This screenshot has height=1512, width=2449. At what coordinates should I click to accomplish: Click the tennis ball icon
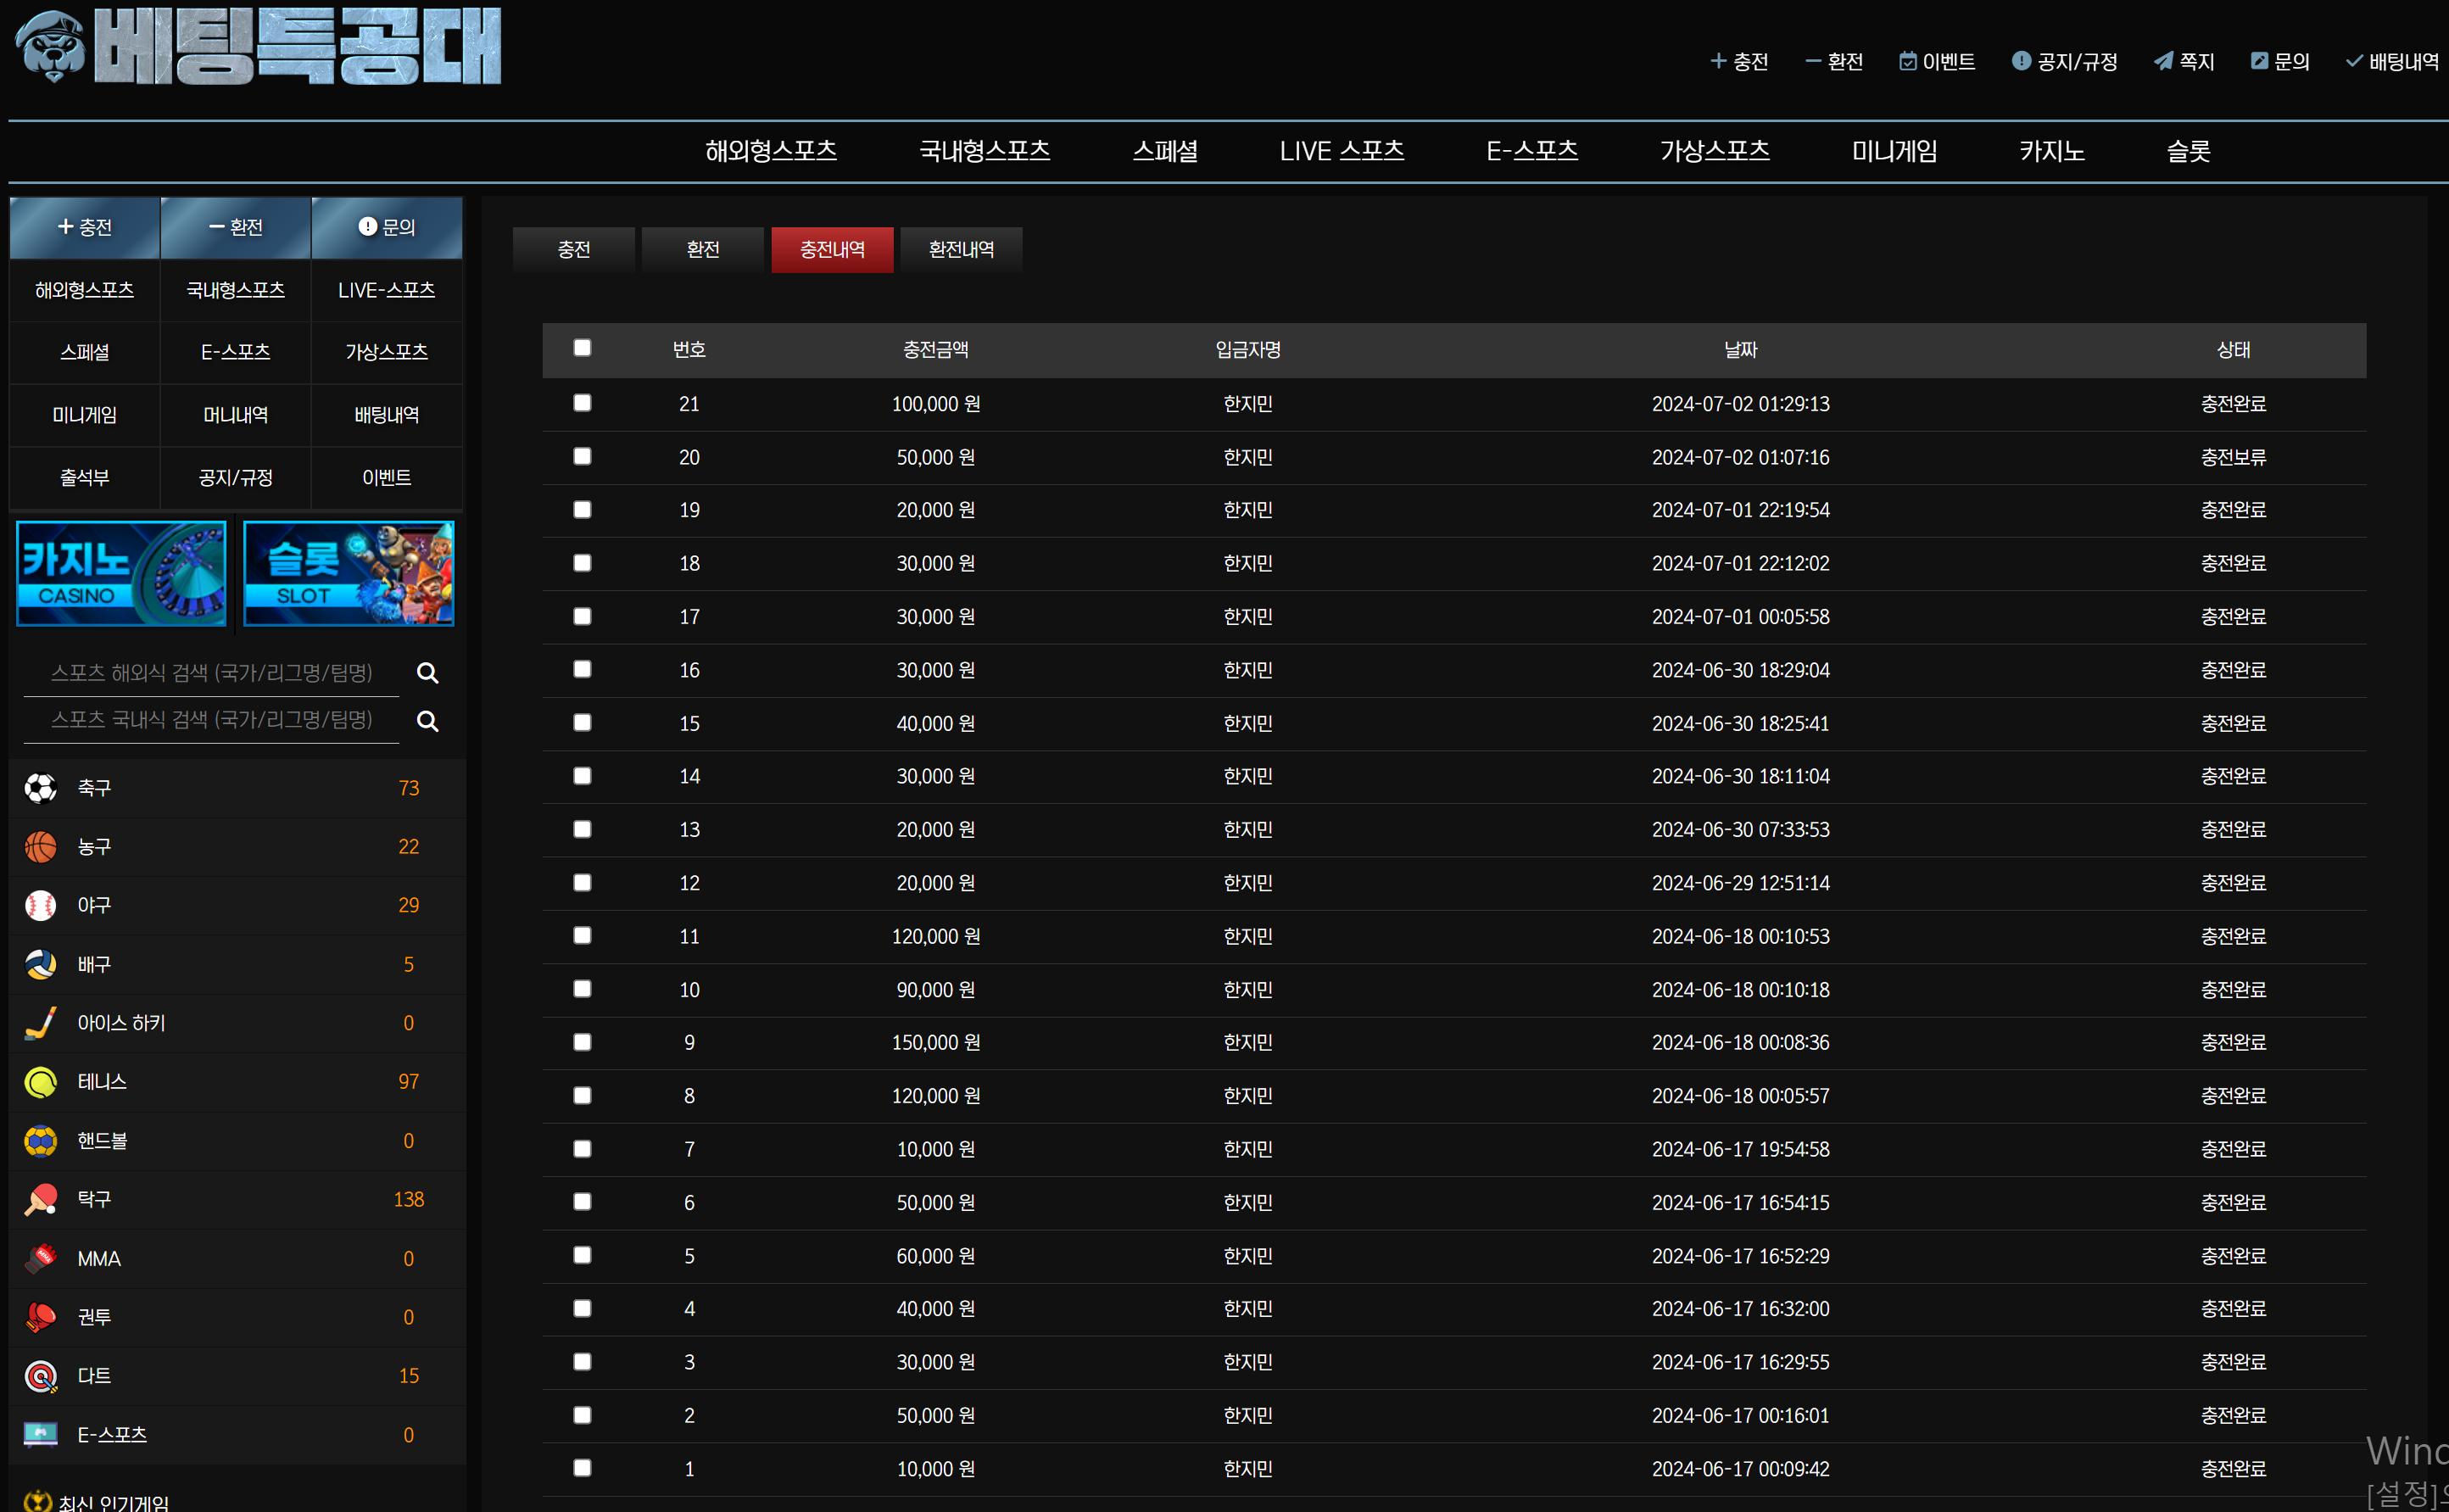click(x=41, y=1082)
